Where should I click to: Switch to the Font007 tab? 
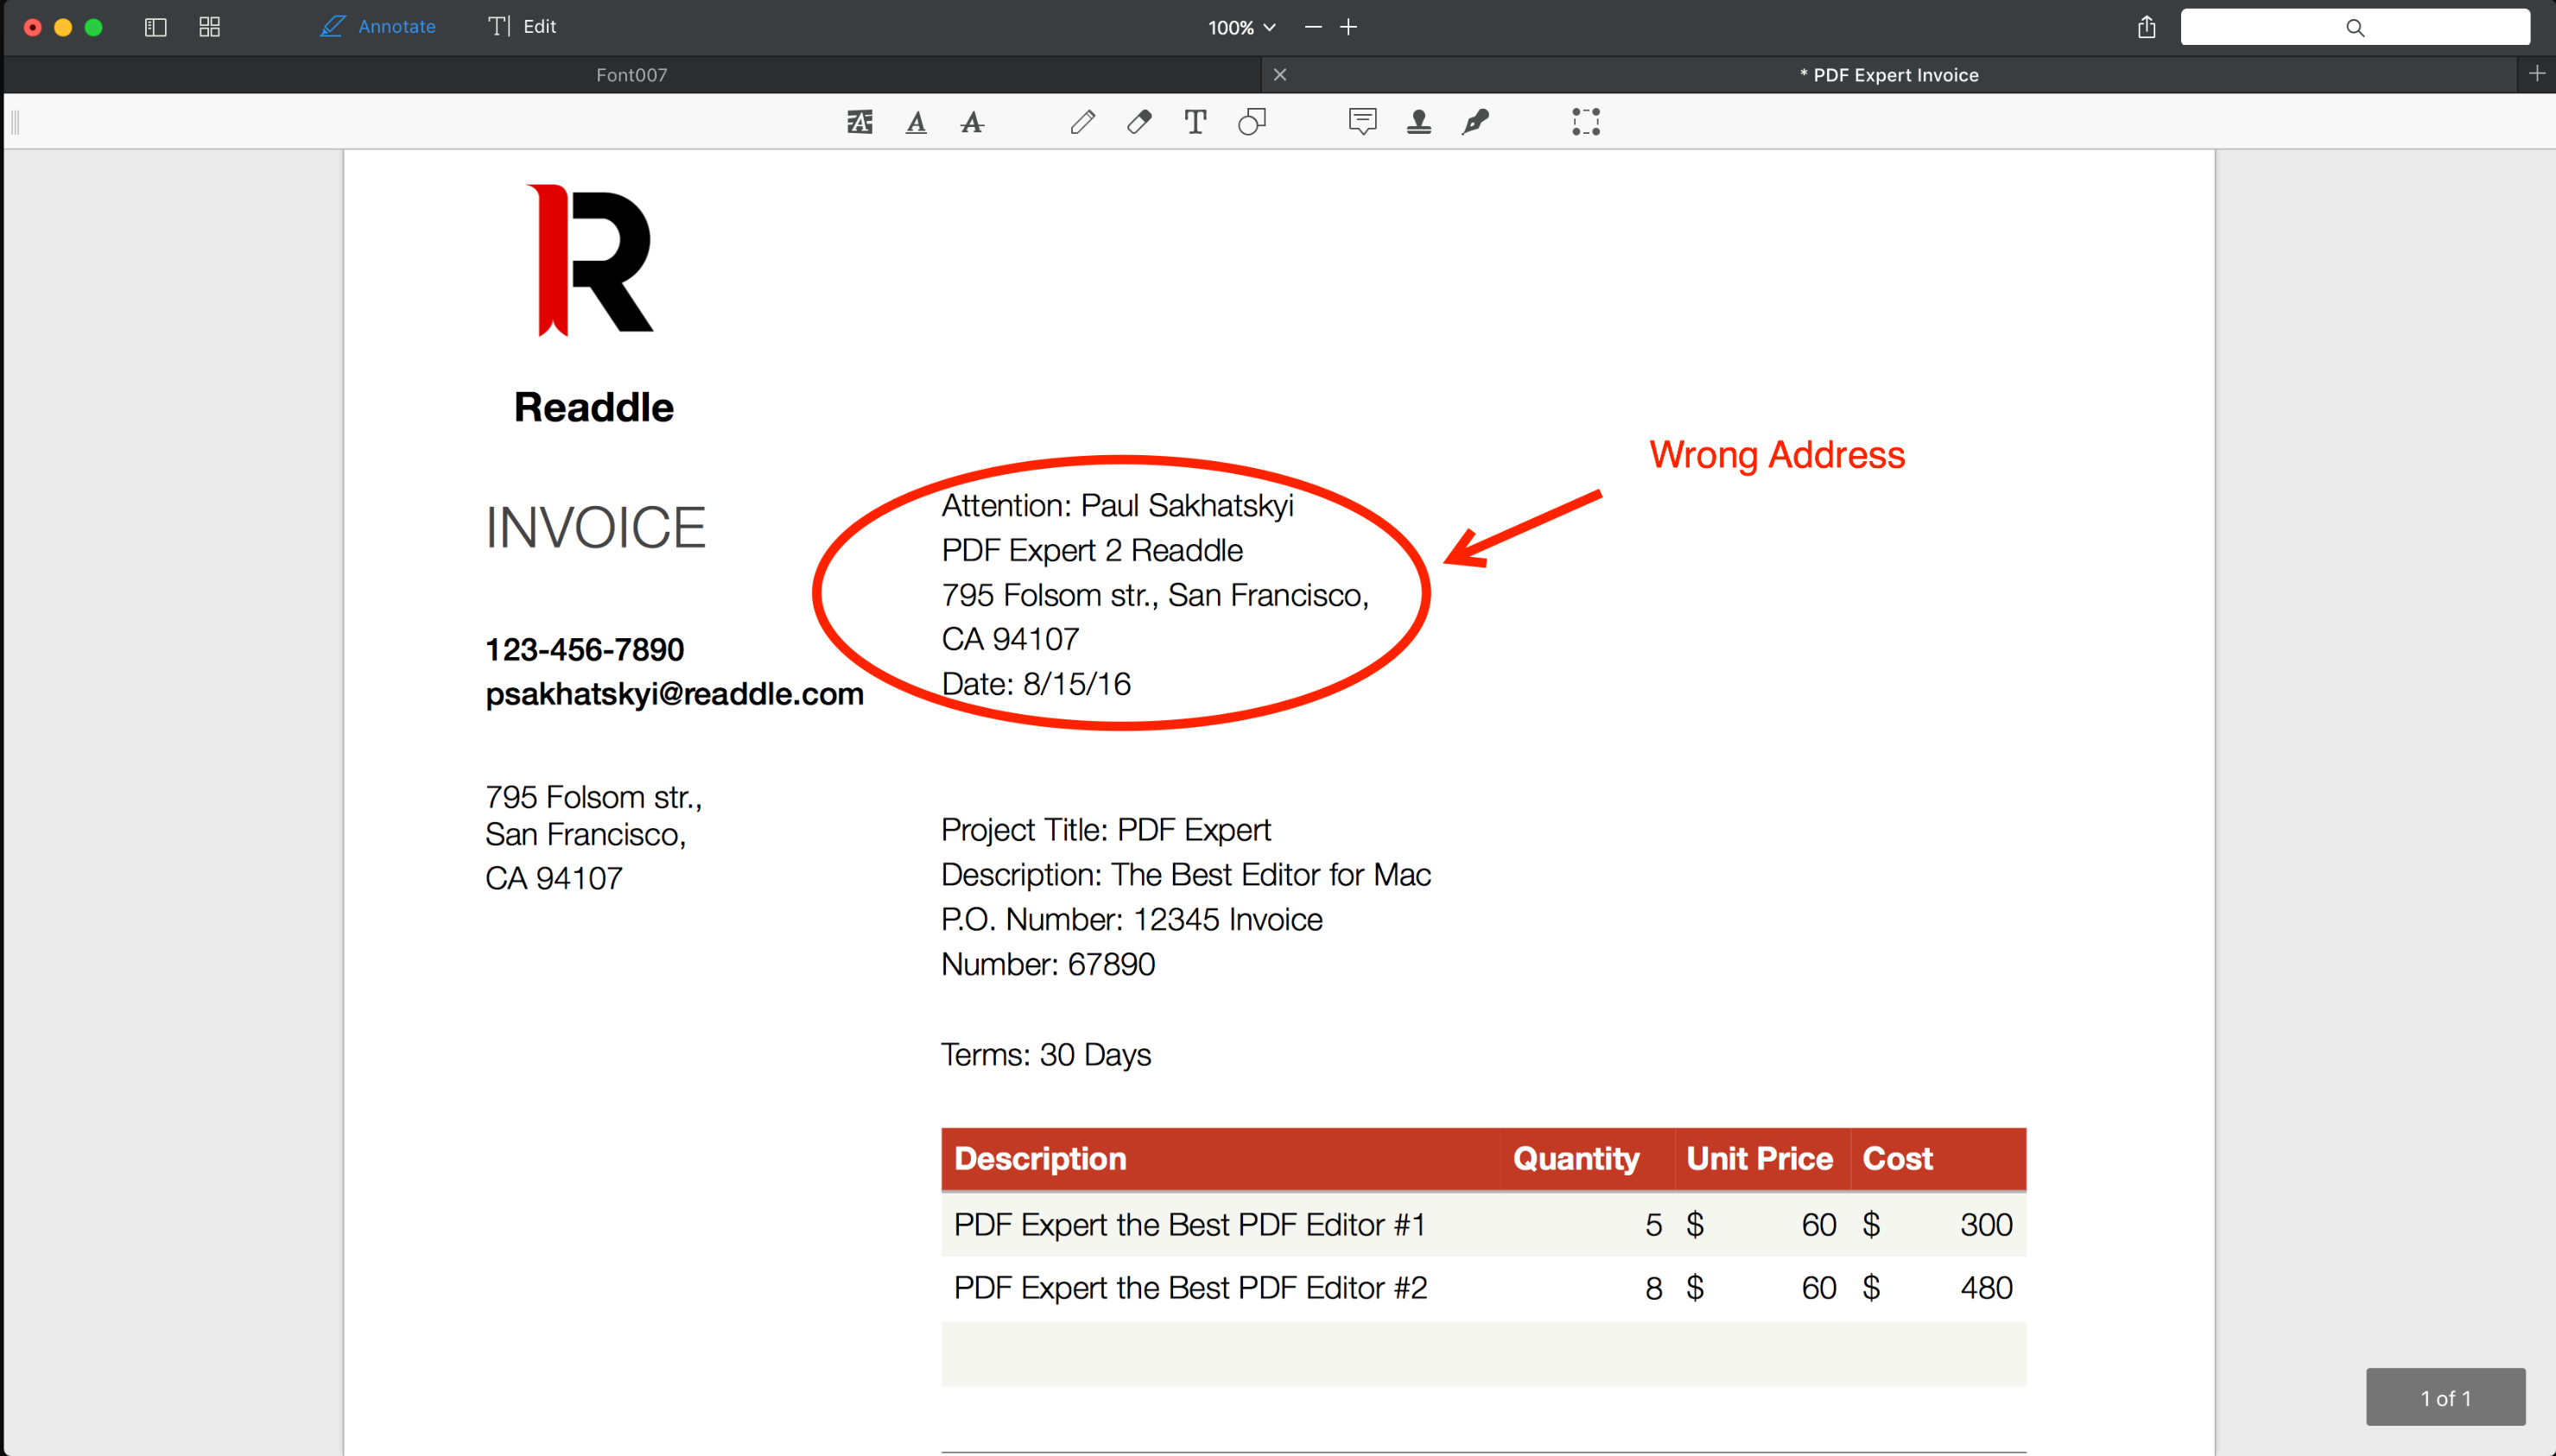click(632, 75)
